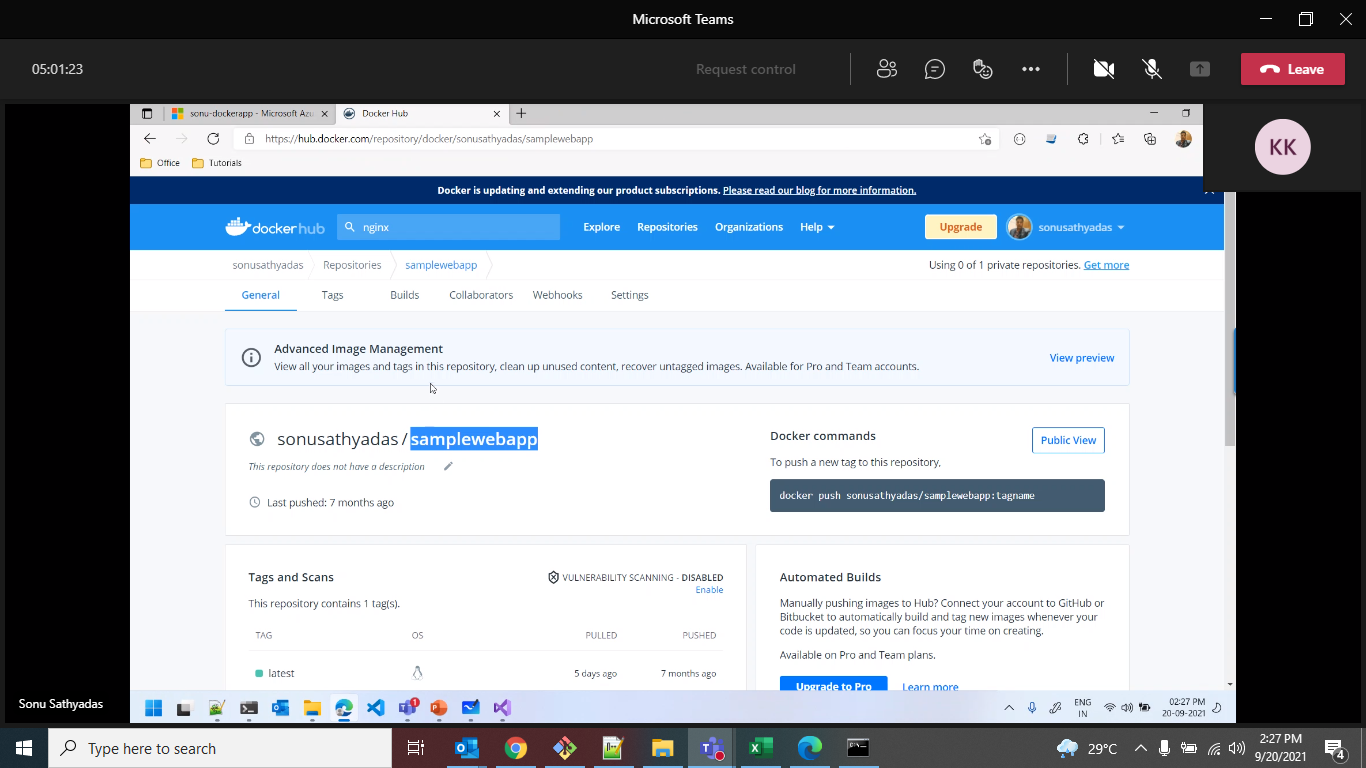This screenshot has width=1366, height=768.
Task: Go back in the shared browser
Action: [150, 139]
